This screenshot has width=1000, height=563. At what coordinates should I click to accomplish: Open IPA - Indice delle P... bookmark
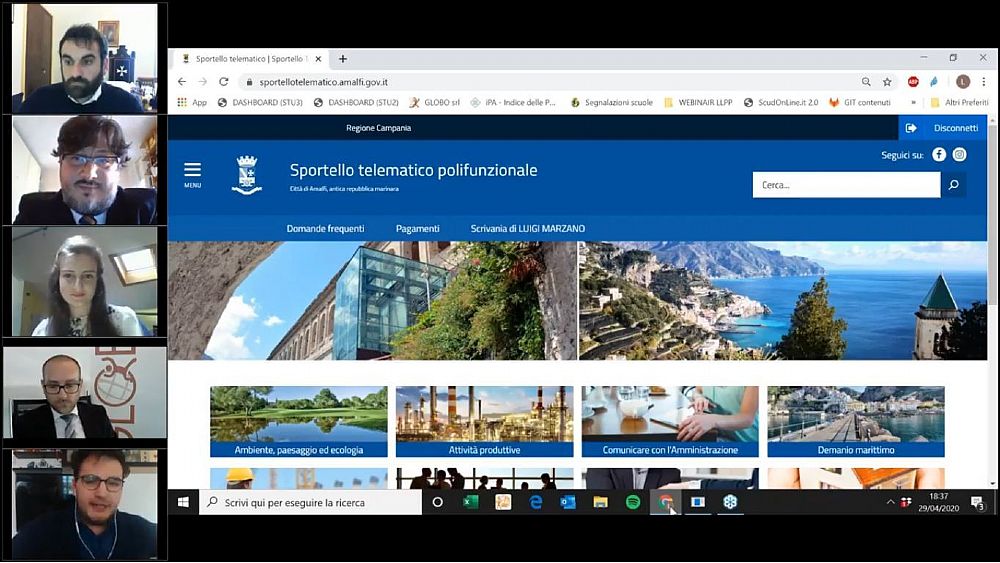[x=513, y=102]
